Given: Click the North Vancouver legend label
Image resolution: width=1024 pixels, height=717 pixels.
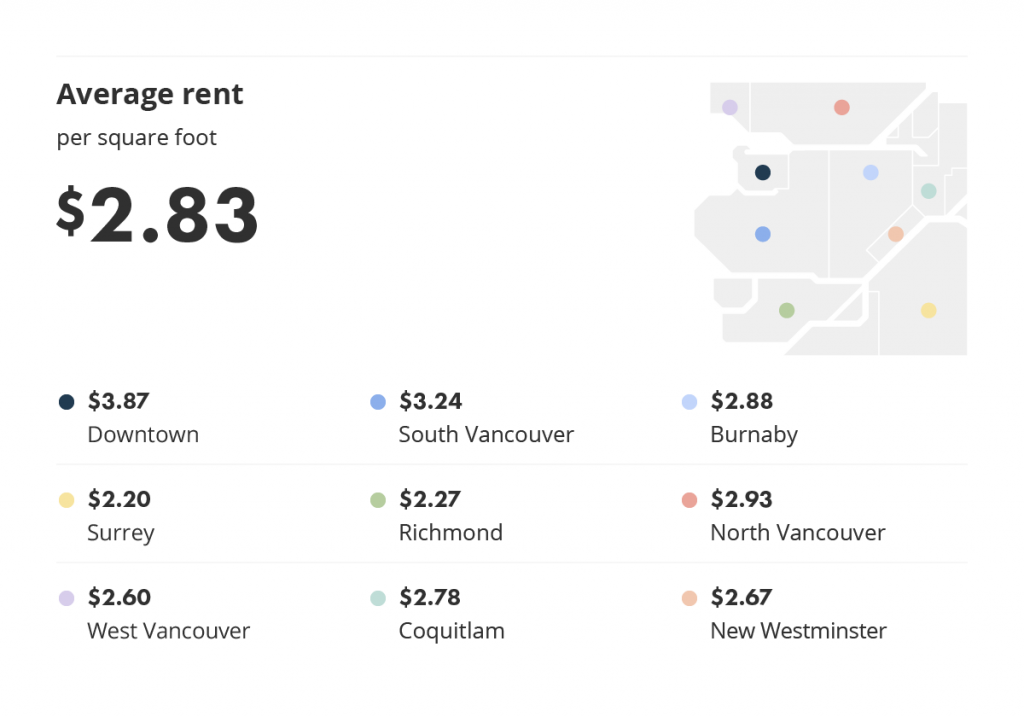Looking at the screenshot, I should coord(797,532).
